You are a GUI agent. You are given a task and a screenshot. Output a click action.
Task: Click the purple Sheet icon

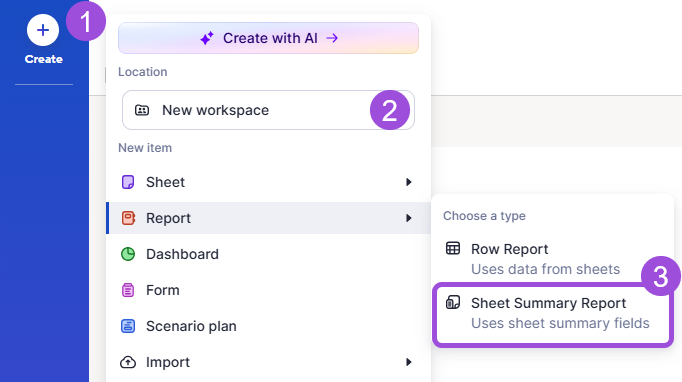click(x=128, y=182)
